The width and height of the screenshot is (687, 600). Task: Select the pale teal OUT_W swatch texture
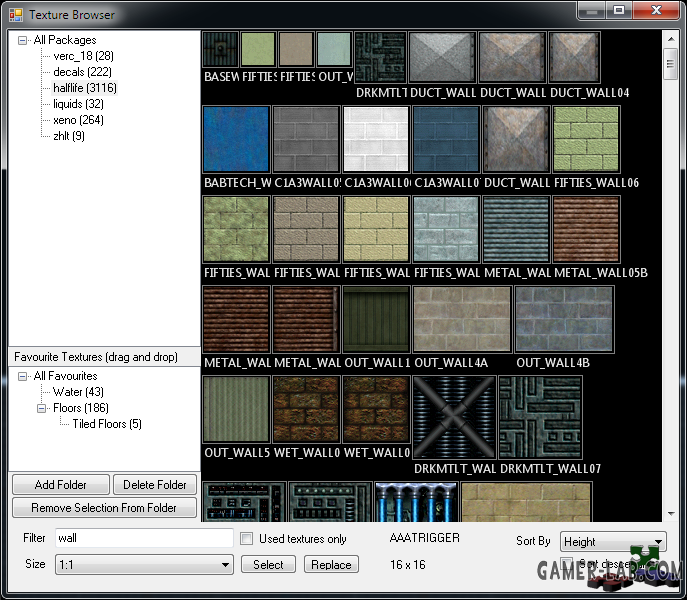point(334,50)
